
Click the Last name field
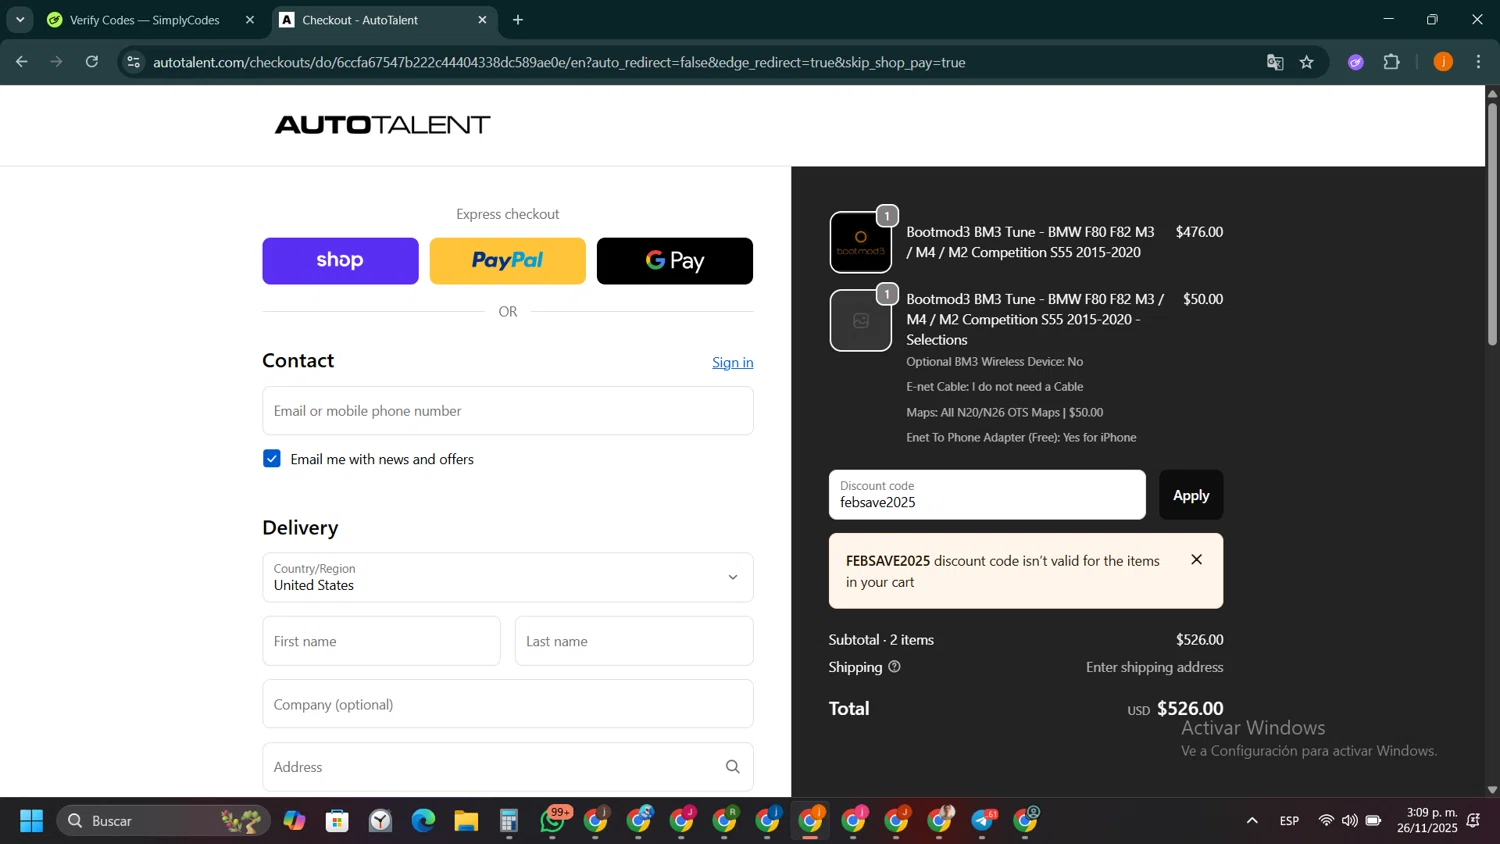click(x=634, y=641)
